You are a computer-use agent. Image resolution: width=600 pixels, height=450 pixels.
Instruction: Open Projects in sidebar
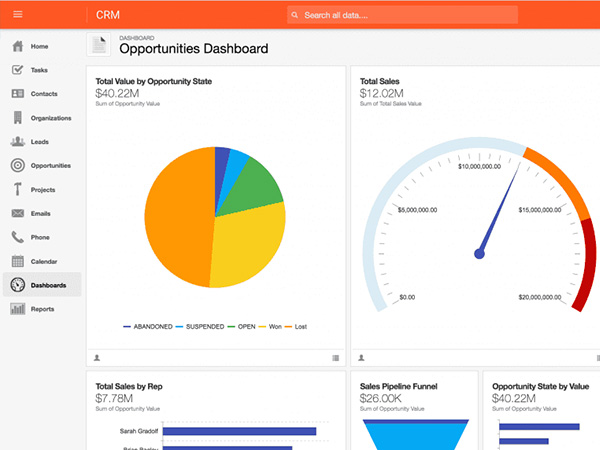42,189
